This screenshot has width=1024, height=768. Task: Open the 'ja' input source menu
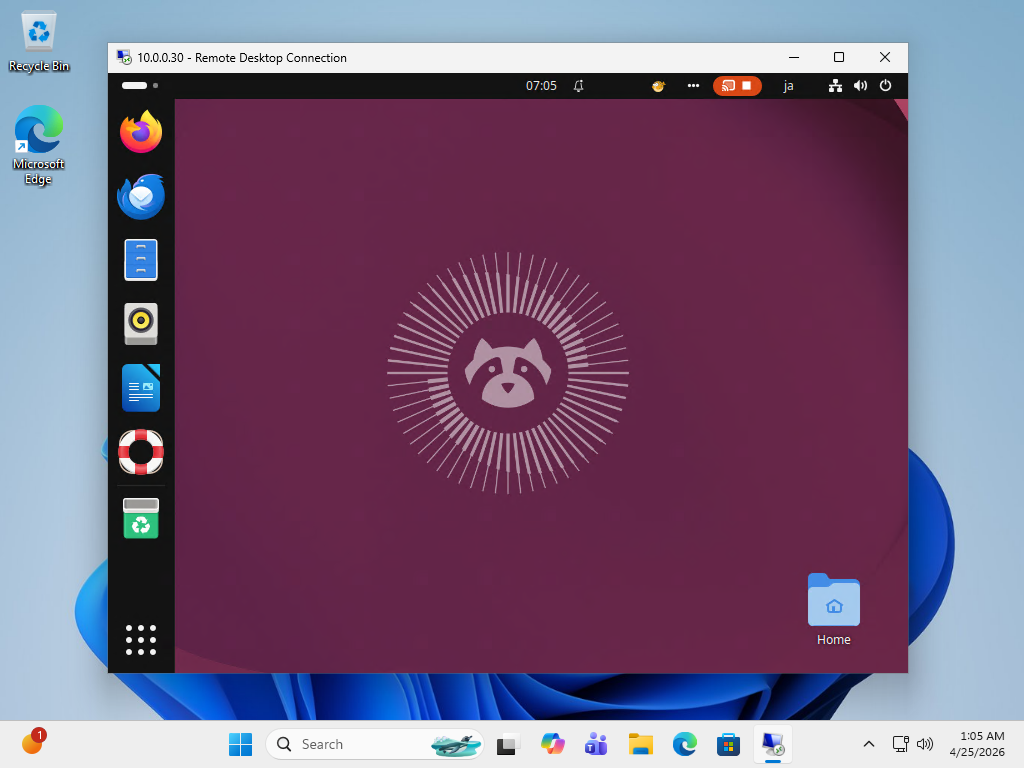pyautogui.click(x=788, y=86)
